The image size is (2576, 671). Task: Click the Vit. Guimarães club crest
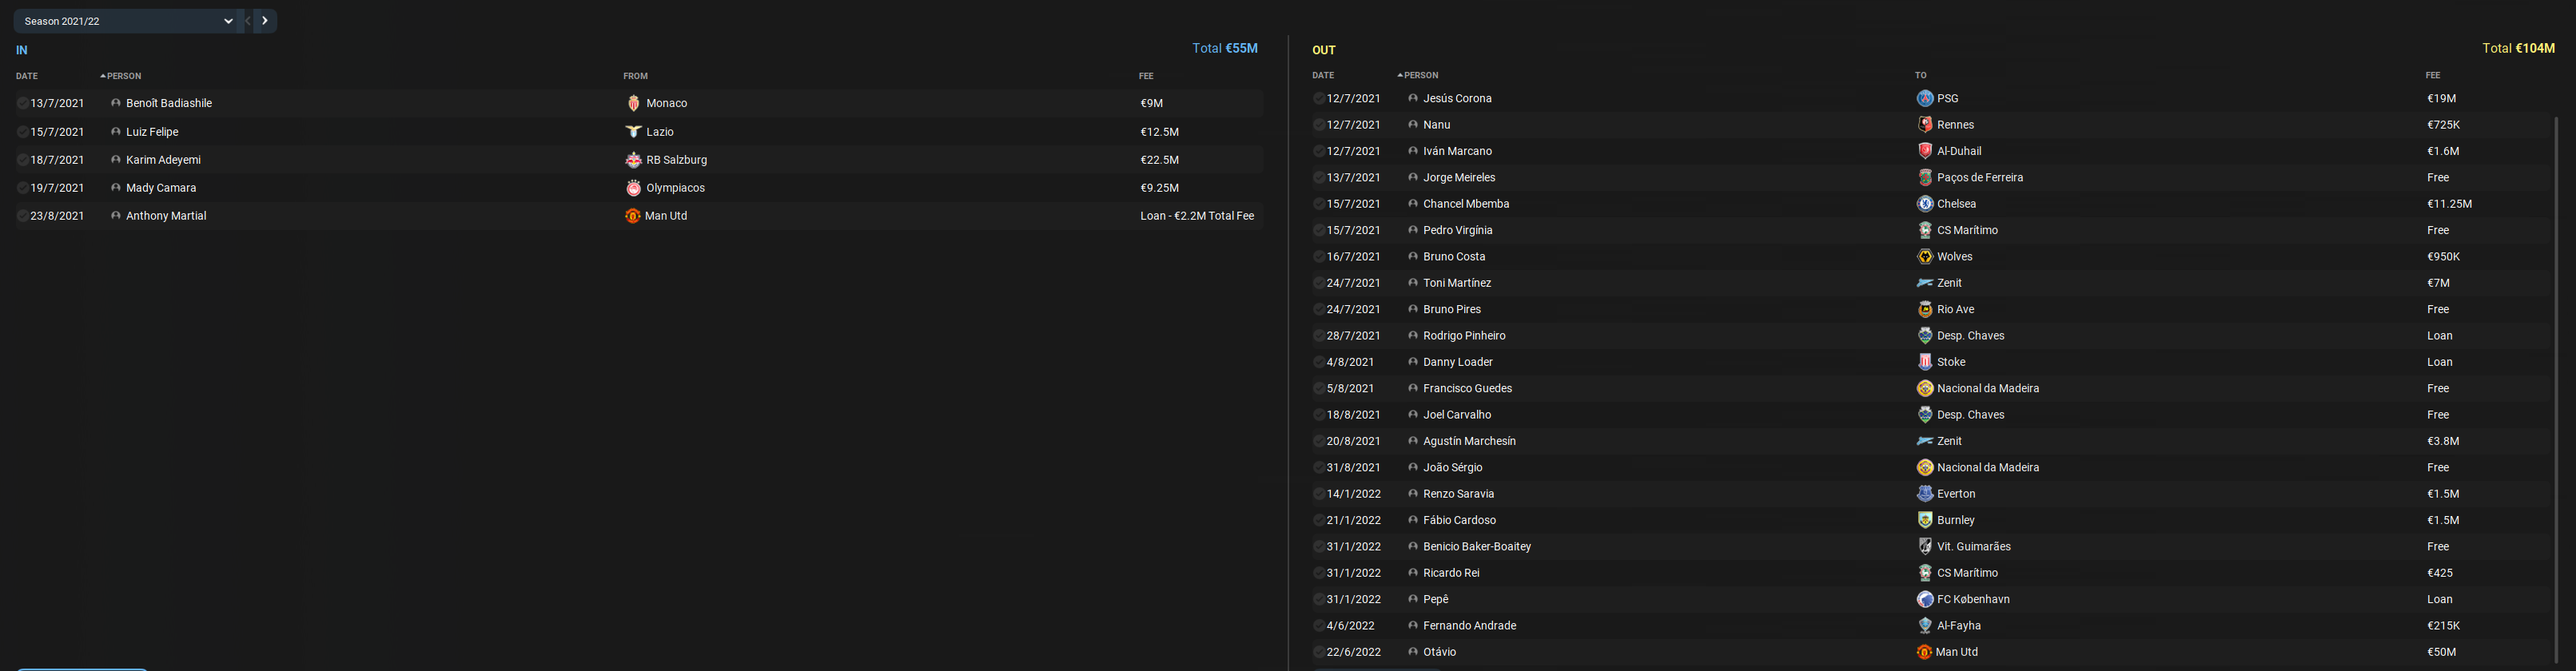pyautogui.click(x=1925, y=547)
